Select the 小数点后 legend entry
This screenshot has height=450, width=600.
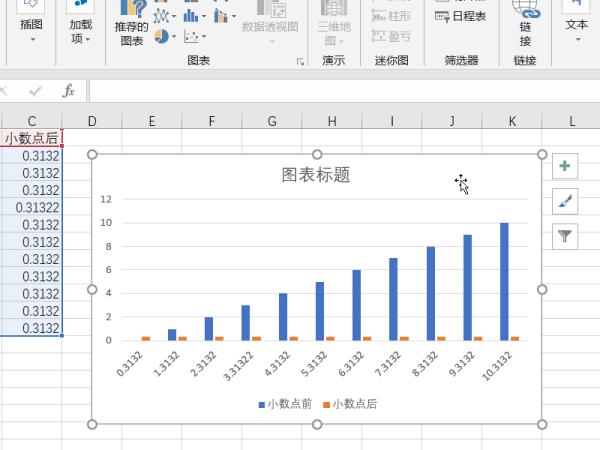(350, 404)
